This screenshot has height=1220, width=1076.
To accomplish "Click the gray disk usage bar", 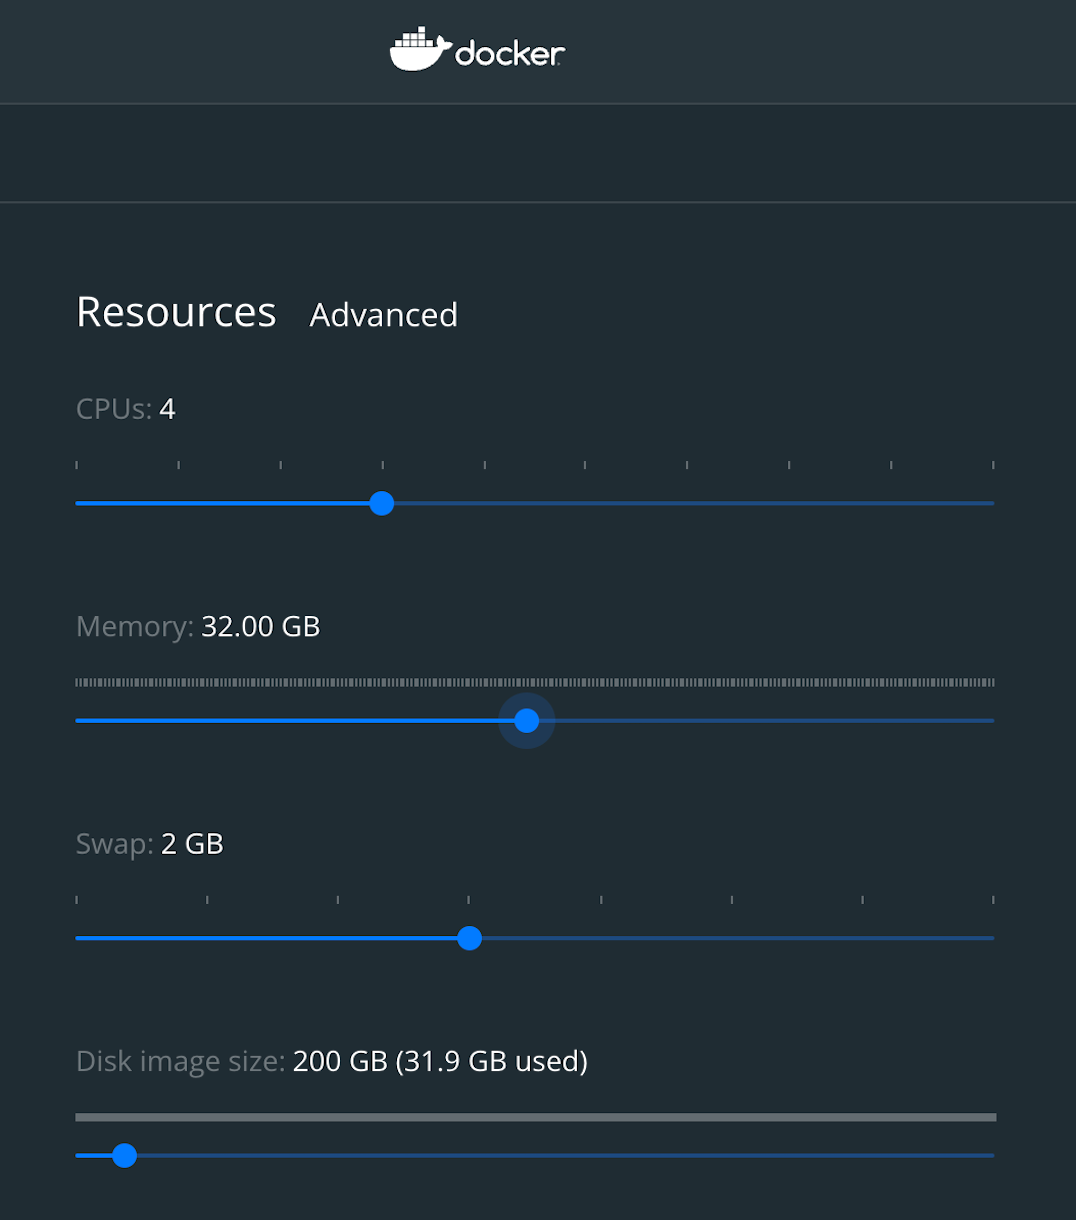I will coord(536,1117).
